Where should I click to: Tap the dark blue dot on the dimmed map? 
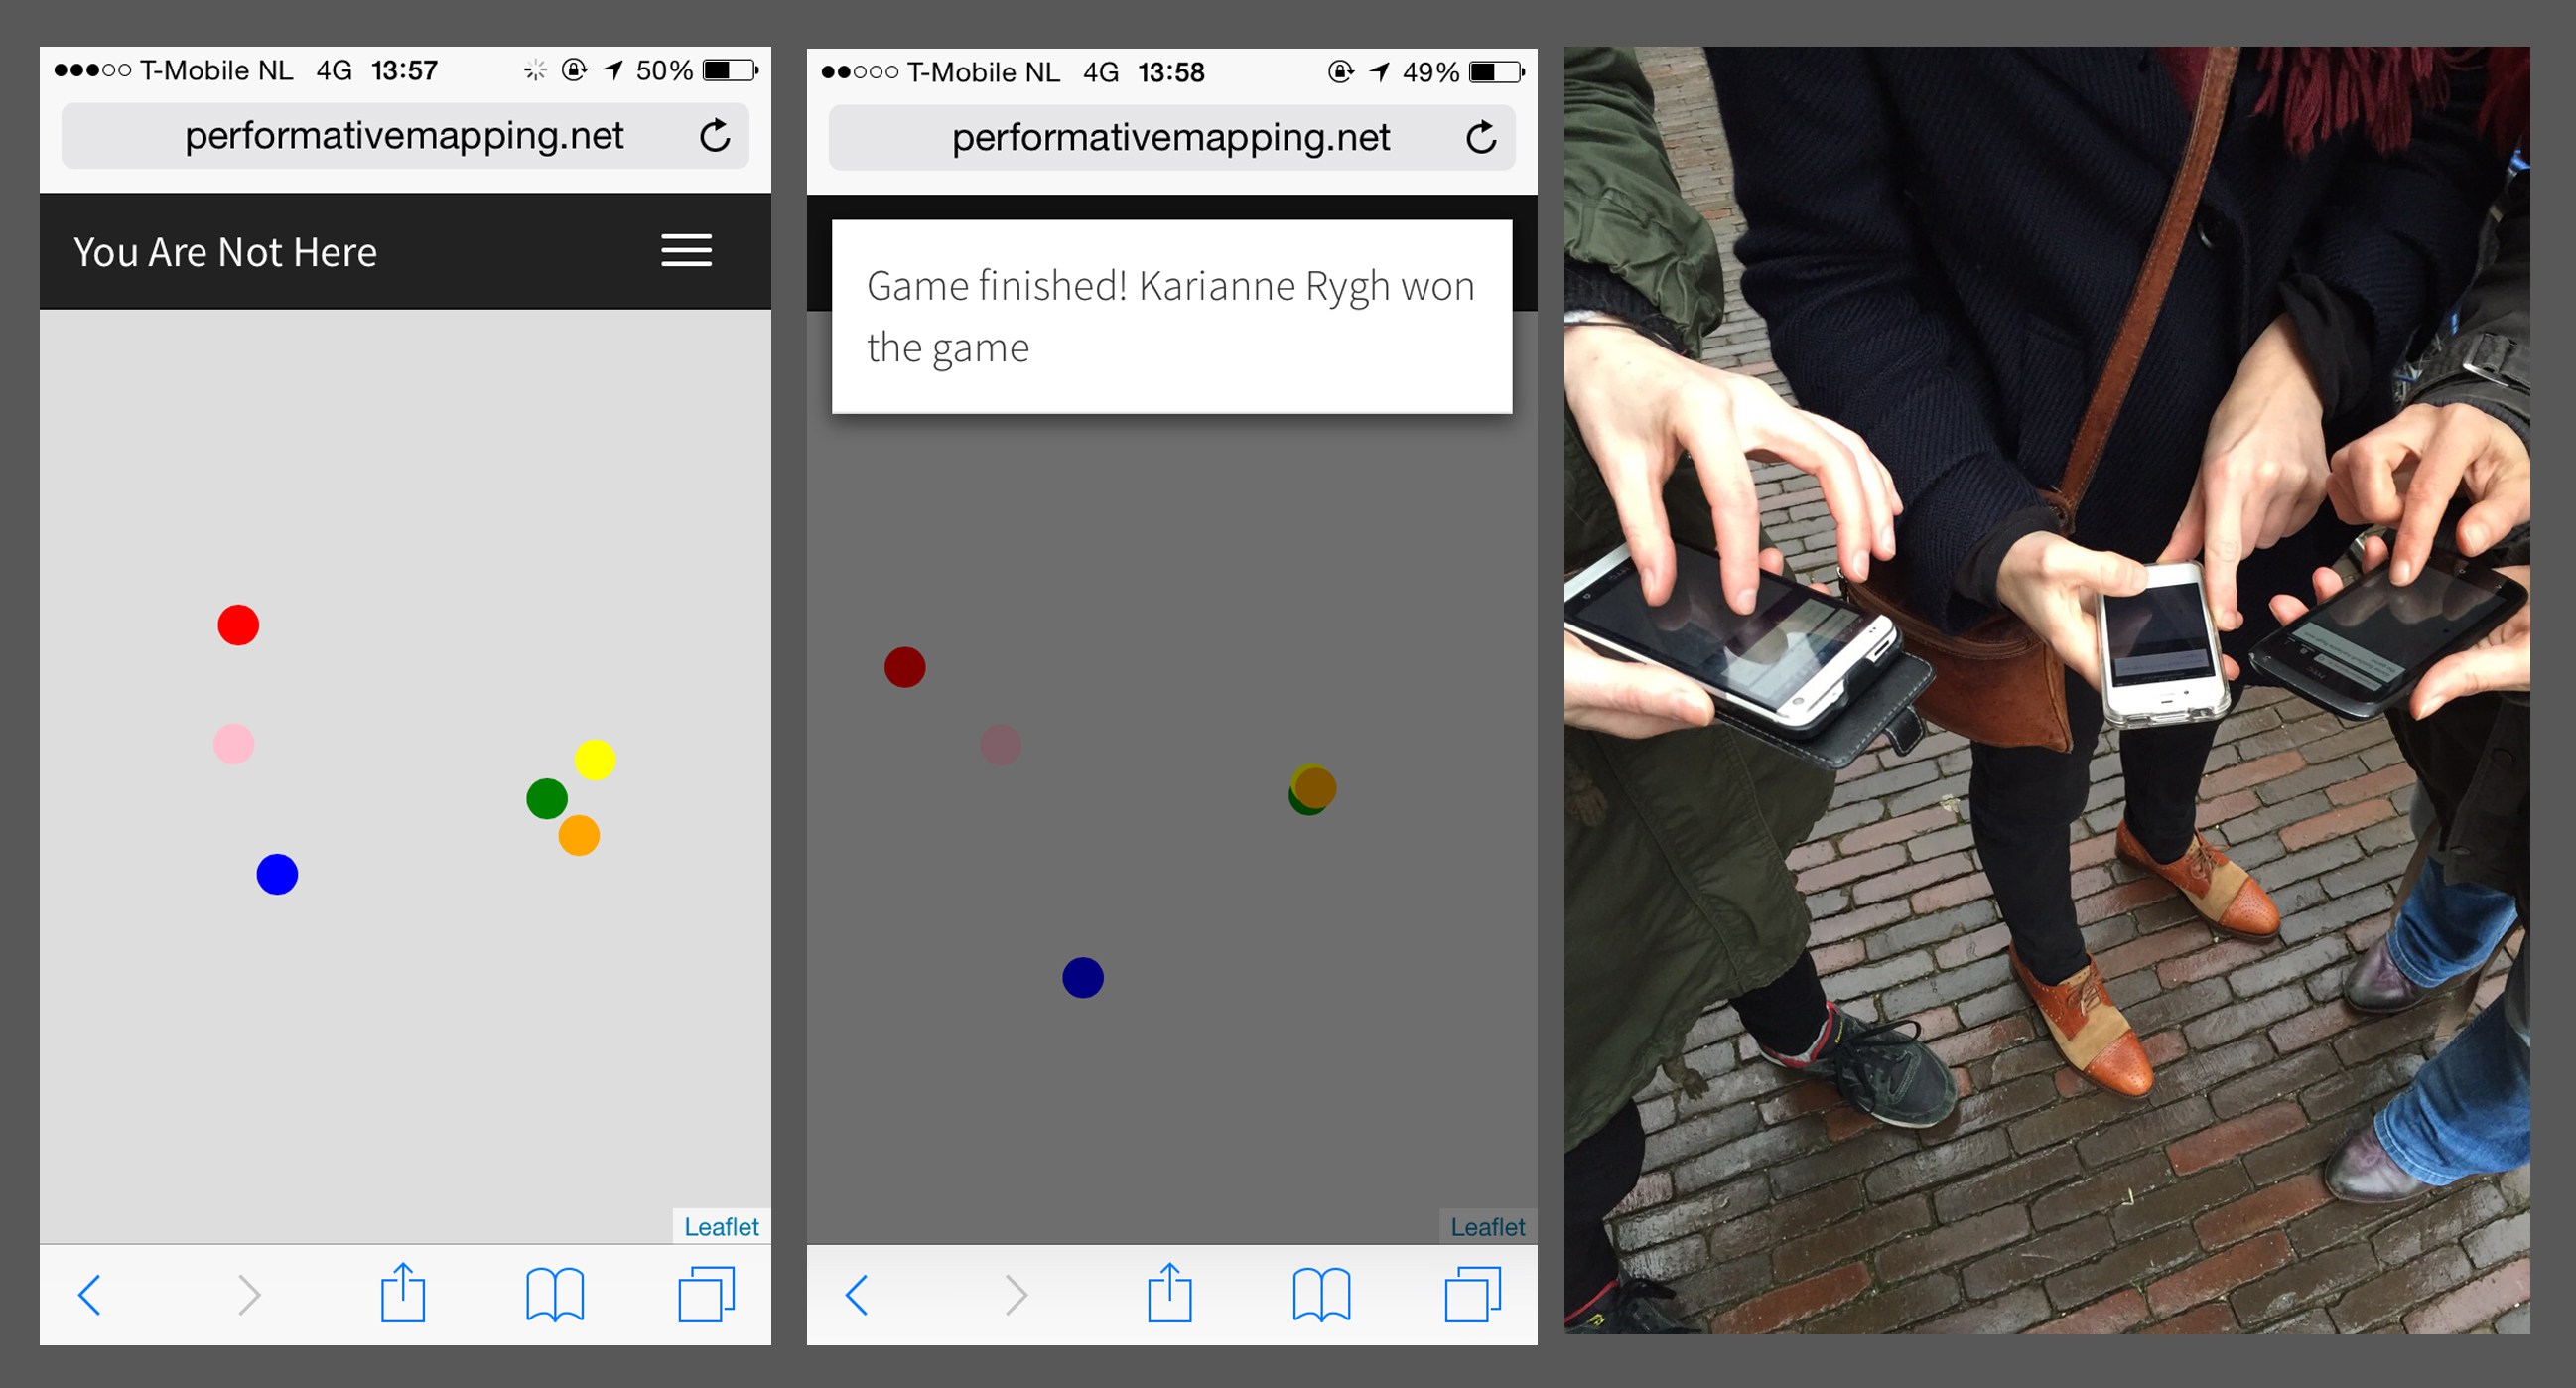tap(1083, 977)
